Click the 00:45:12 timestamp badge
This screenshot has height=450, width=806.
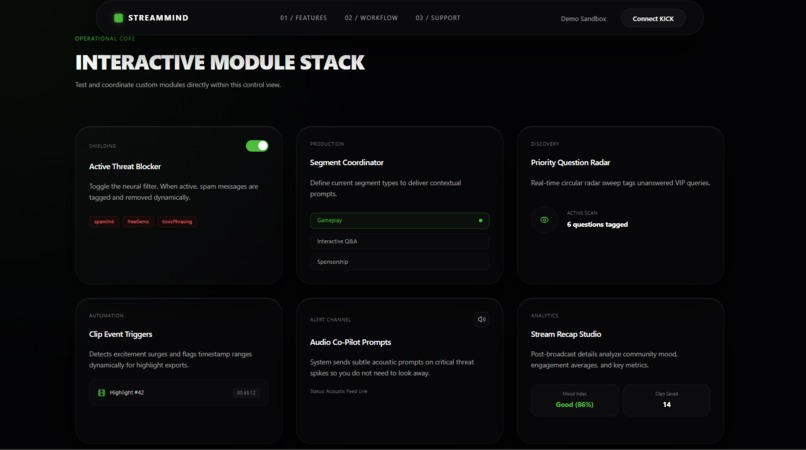pos(246,393)
